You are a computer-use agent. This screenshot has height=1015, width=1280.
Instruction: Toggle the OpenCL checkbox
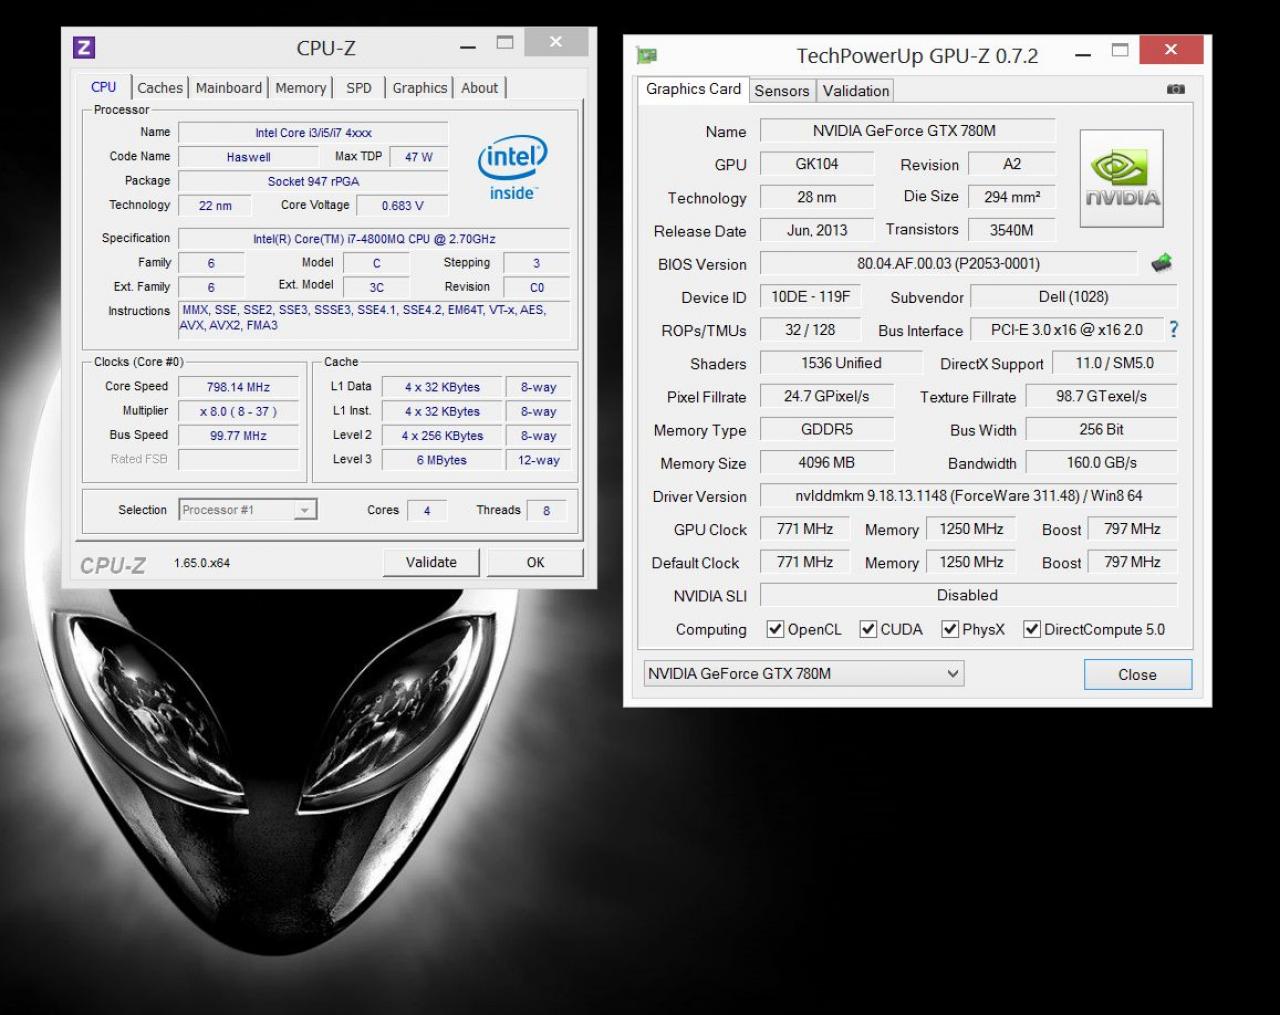[775, 629]
